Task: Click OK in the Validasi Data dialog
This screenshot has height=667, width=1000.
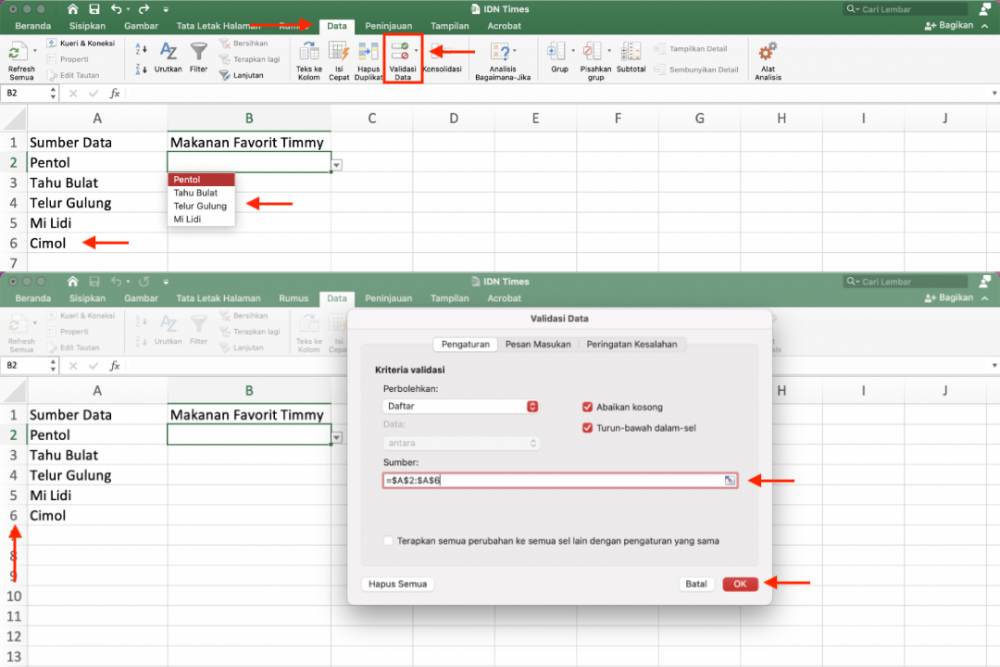Action: click(x=740, y=584)
